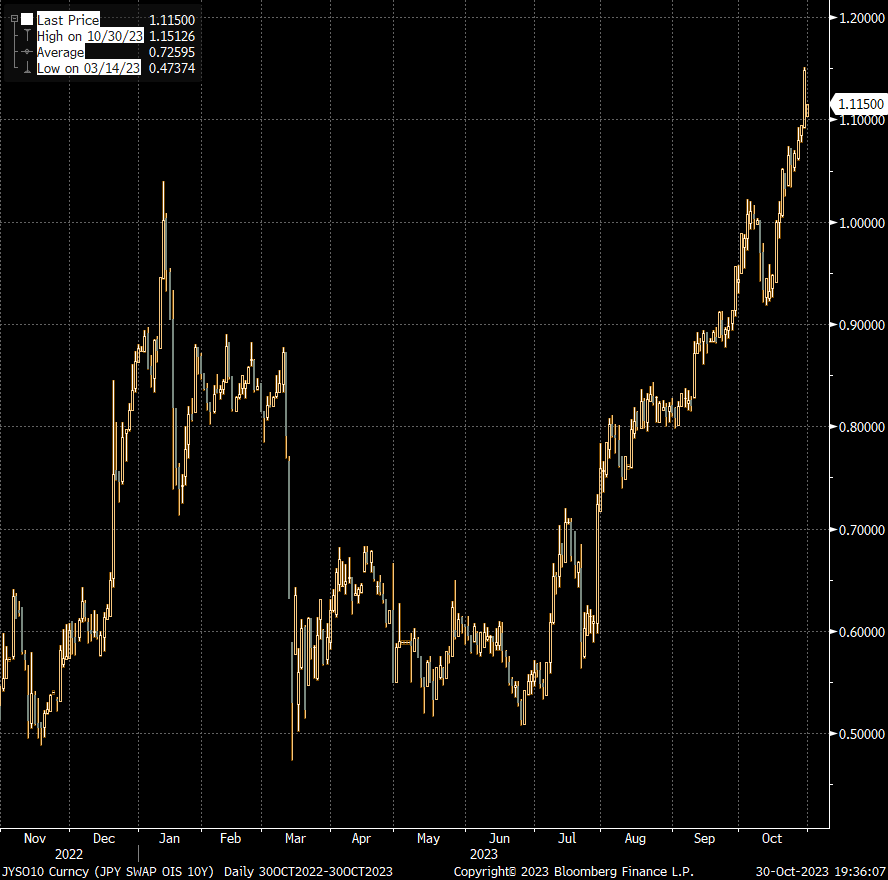Viewport: 888px width, 880px height.
Task: Click the 0.80000 y-axis label
Action: point(861,427)
